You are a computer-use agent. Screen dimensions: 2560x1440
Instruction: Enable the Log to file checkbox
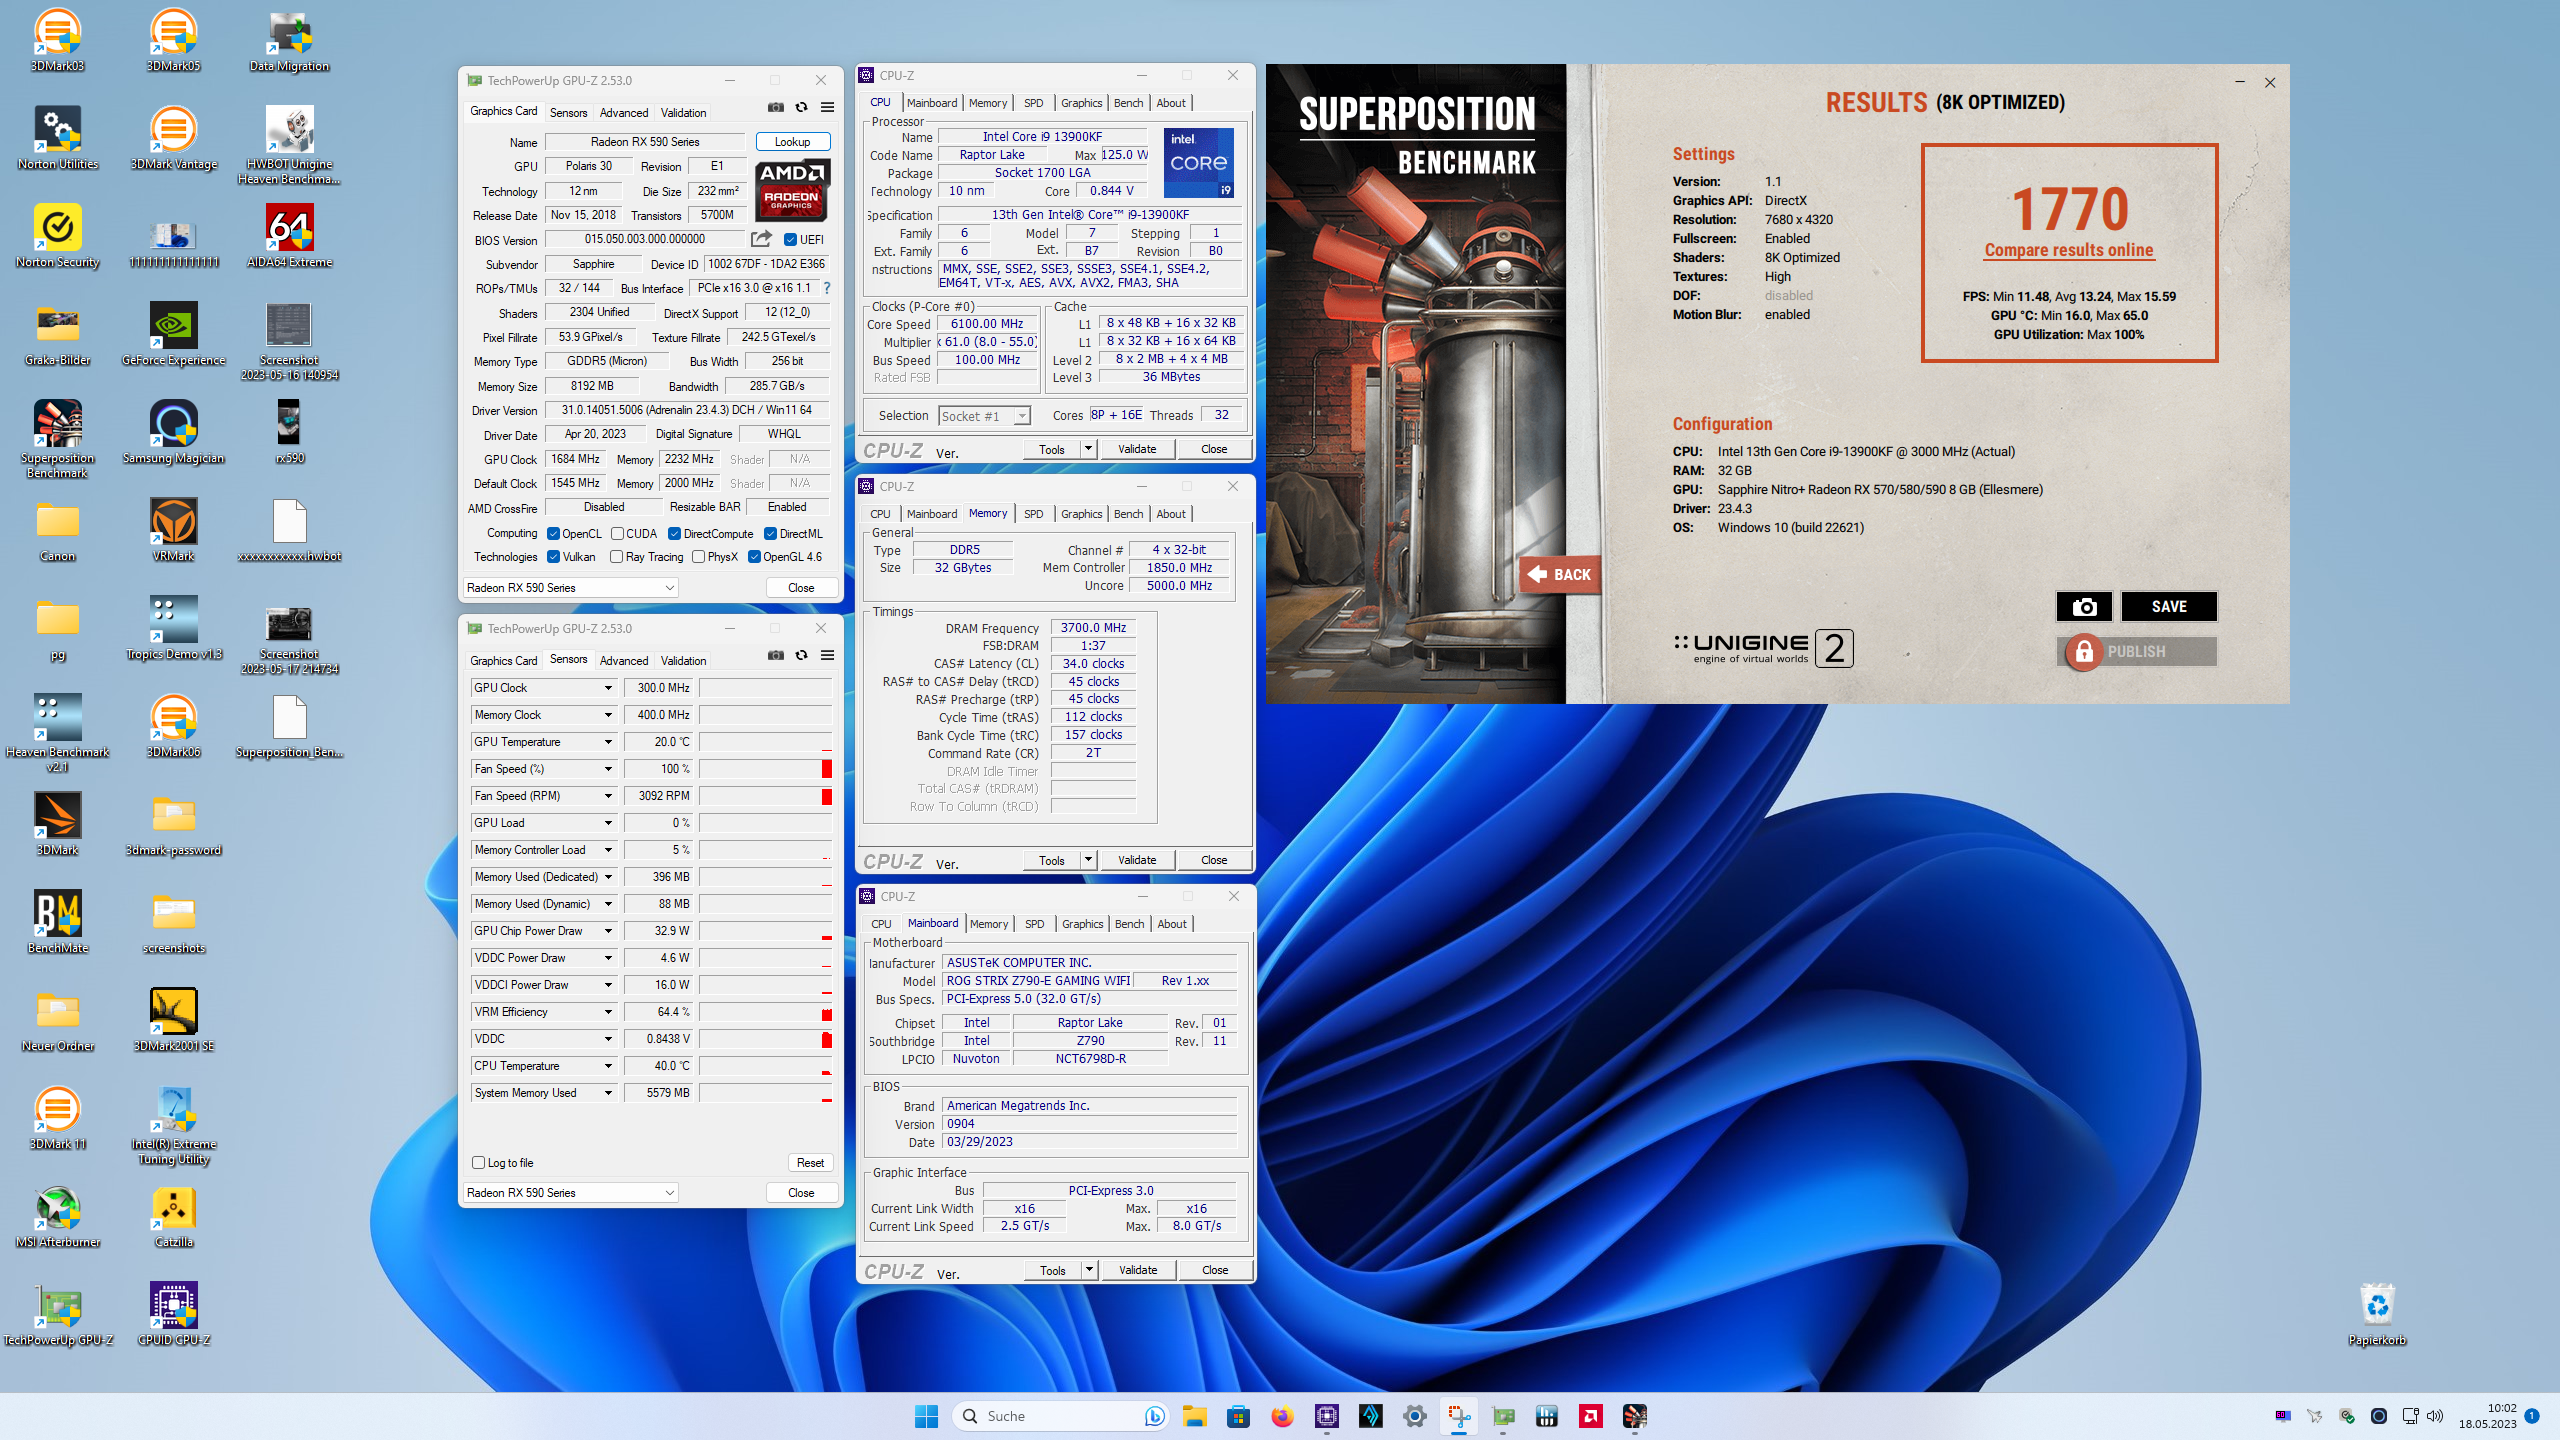478,1163
